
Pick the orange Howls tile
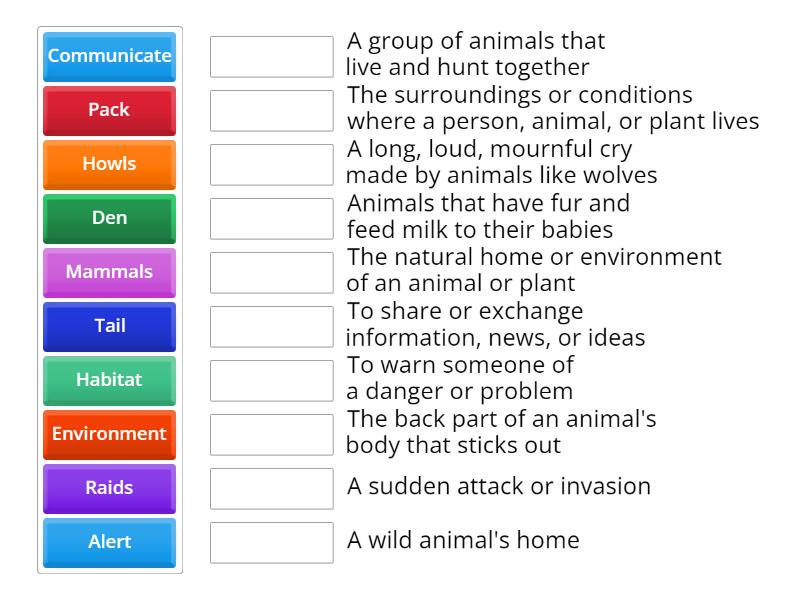[109, 164]
